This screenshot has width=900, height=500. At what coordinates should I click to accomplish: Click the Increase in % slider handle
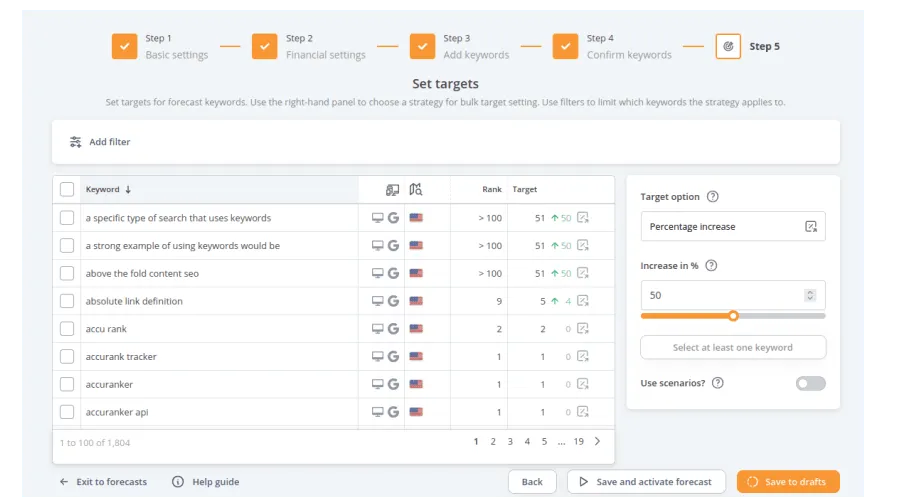pos(733,315)
